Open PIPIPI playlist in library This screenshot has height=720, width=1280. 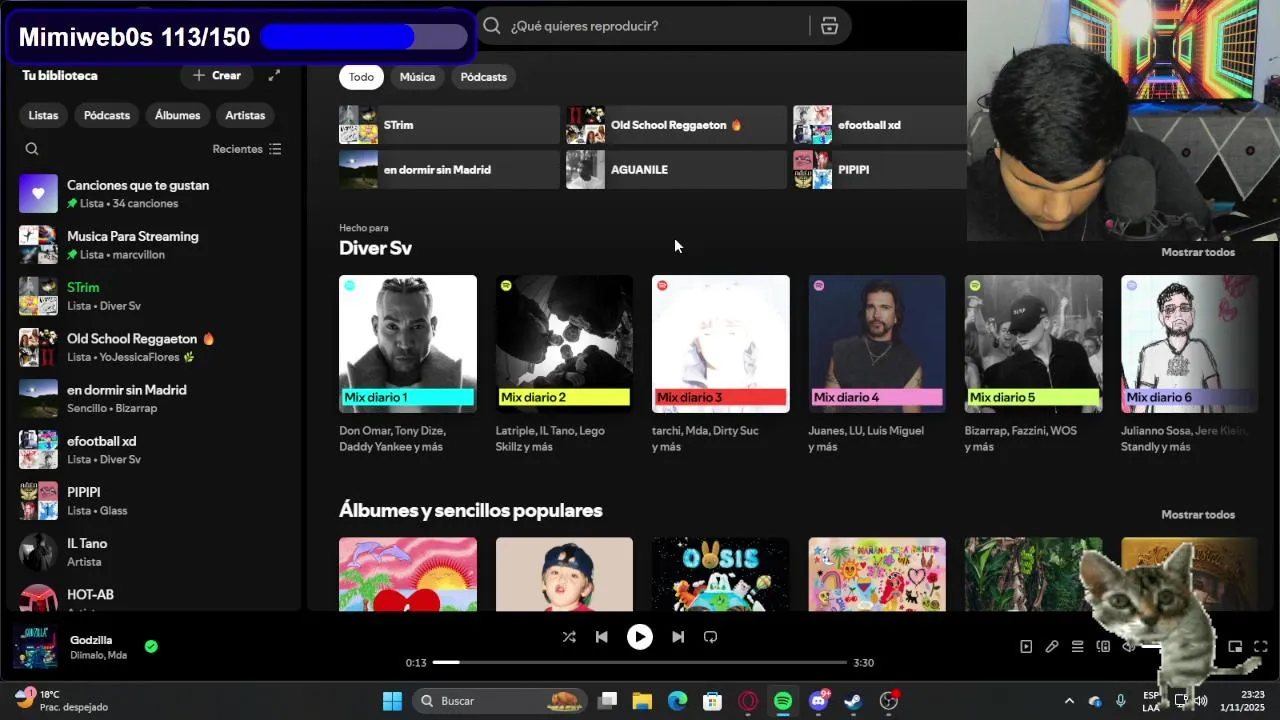(x=155, y=501)
